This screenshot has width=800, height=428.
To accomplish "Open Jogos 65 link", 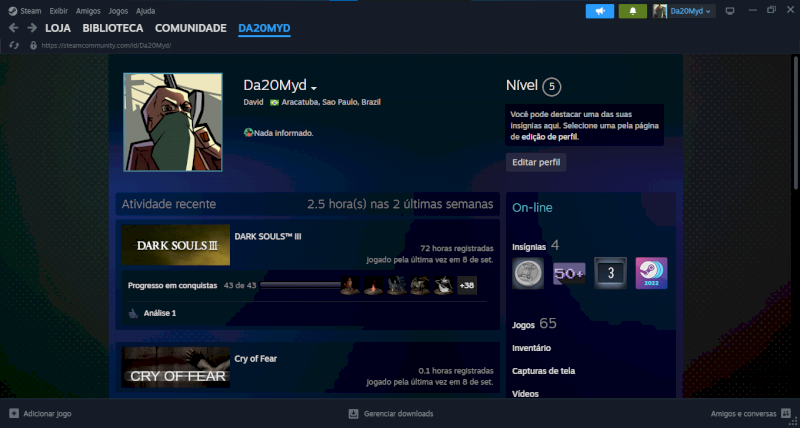I will (x=534, y=324).
